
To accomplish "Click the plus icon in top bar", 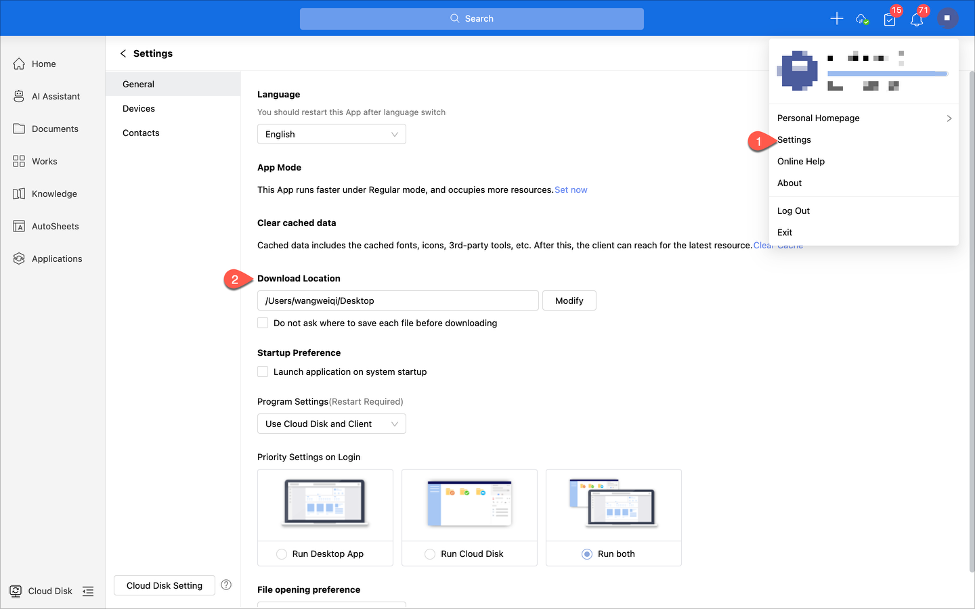I will 836,19.
